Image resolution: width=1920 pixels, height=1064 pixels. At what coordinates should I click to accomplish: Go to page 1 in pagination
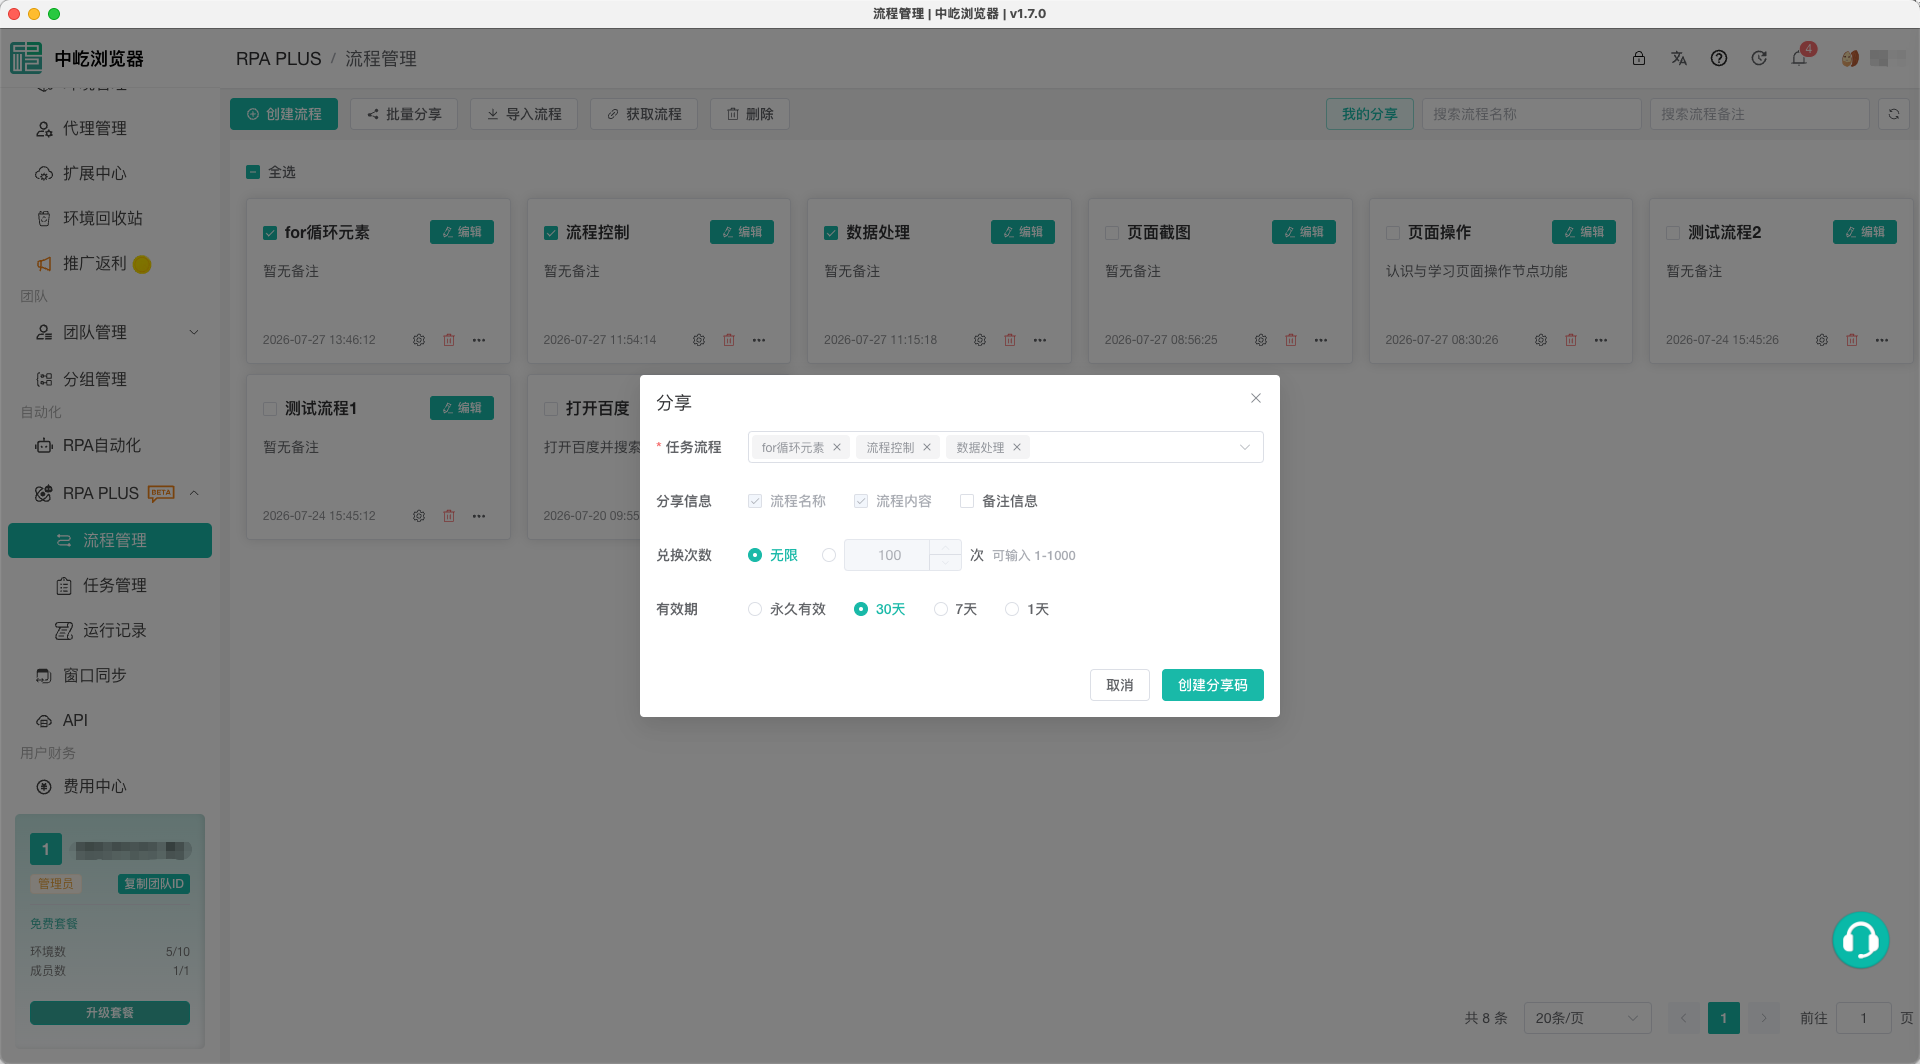pos(1724,1018)
